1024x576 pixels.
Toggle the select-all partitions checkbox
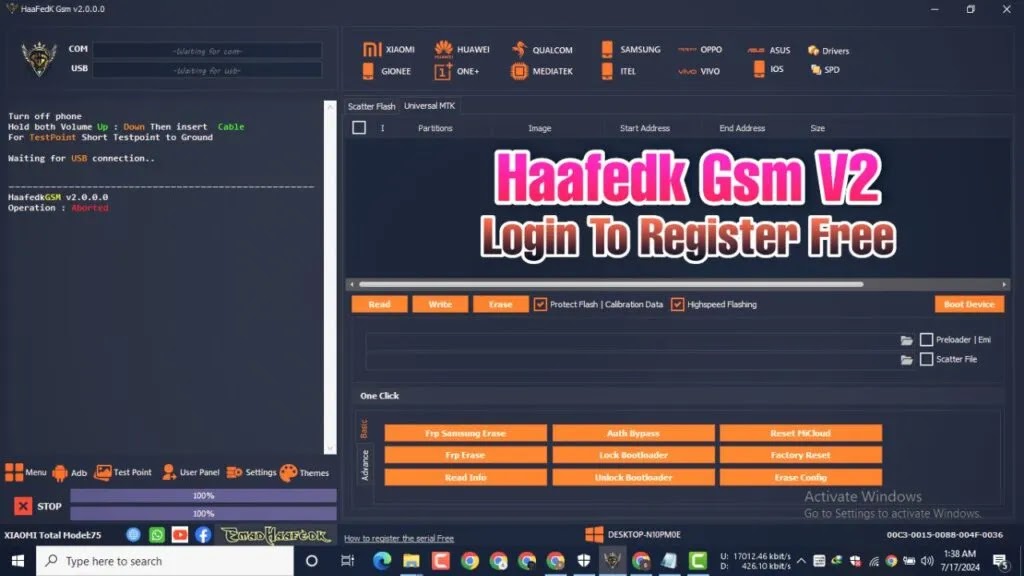359,128
